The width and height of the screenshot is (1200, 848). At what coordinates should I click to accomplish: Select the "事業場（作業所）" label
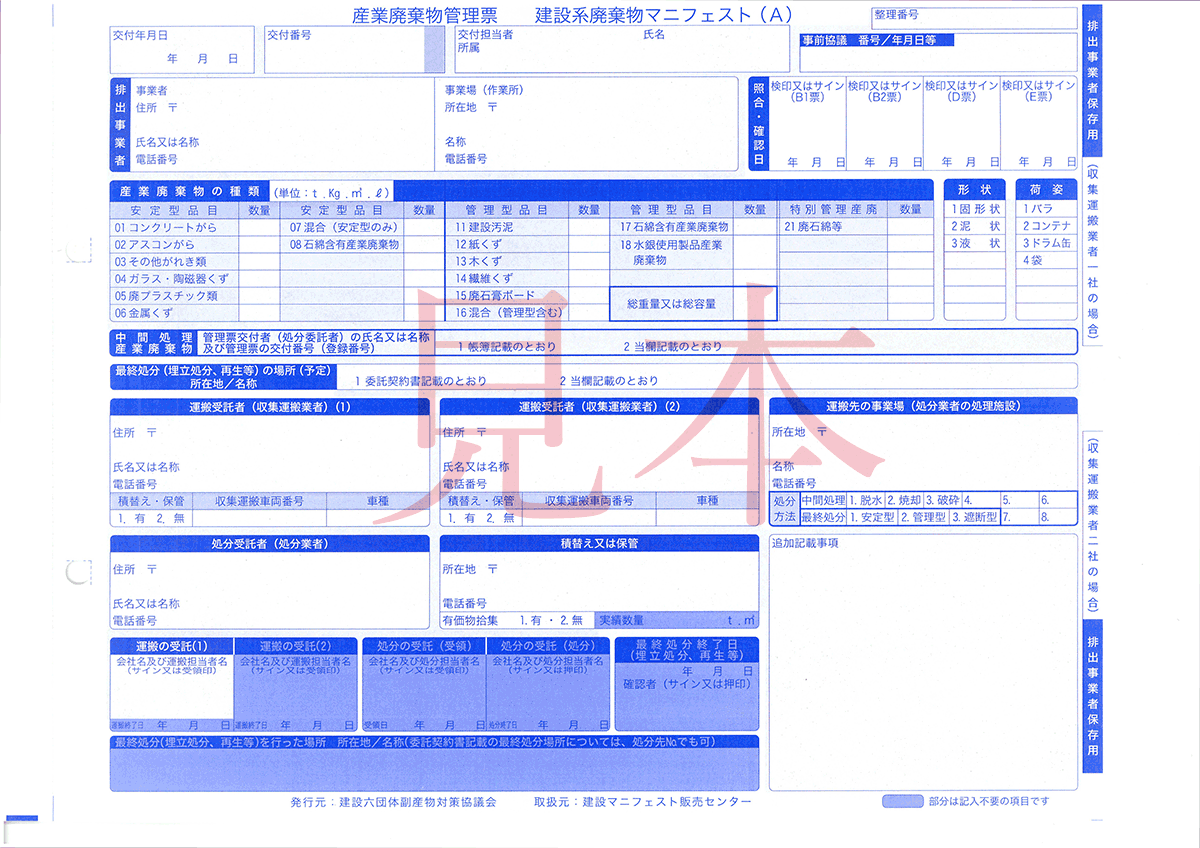(x=484, y=90)
